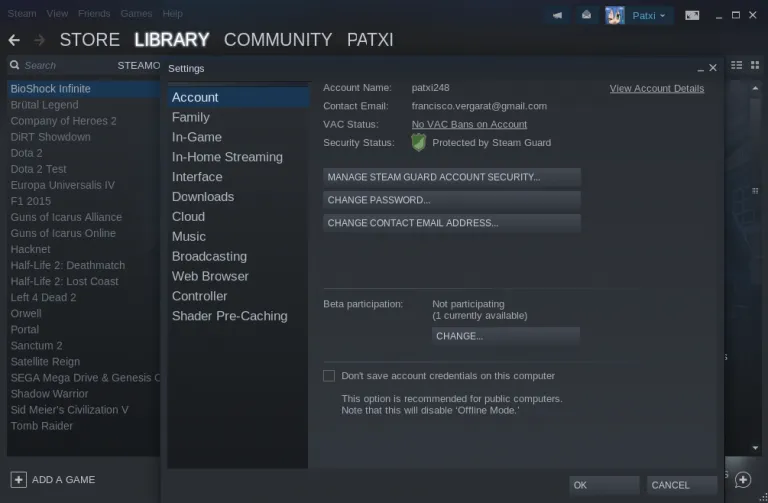The image size is (768, 503).
Task: Enable Don't save account credentials checkbox
Action: pyautogui.click(x=329, y=376)
